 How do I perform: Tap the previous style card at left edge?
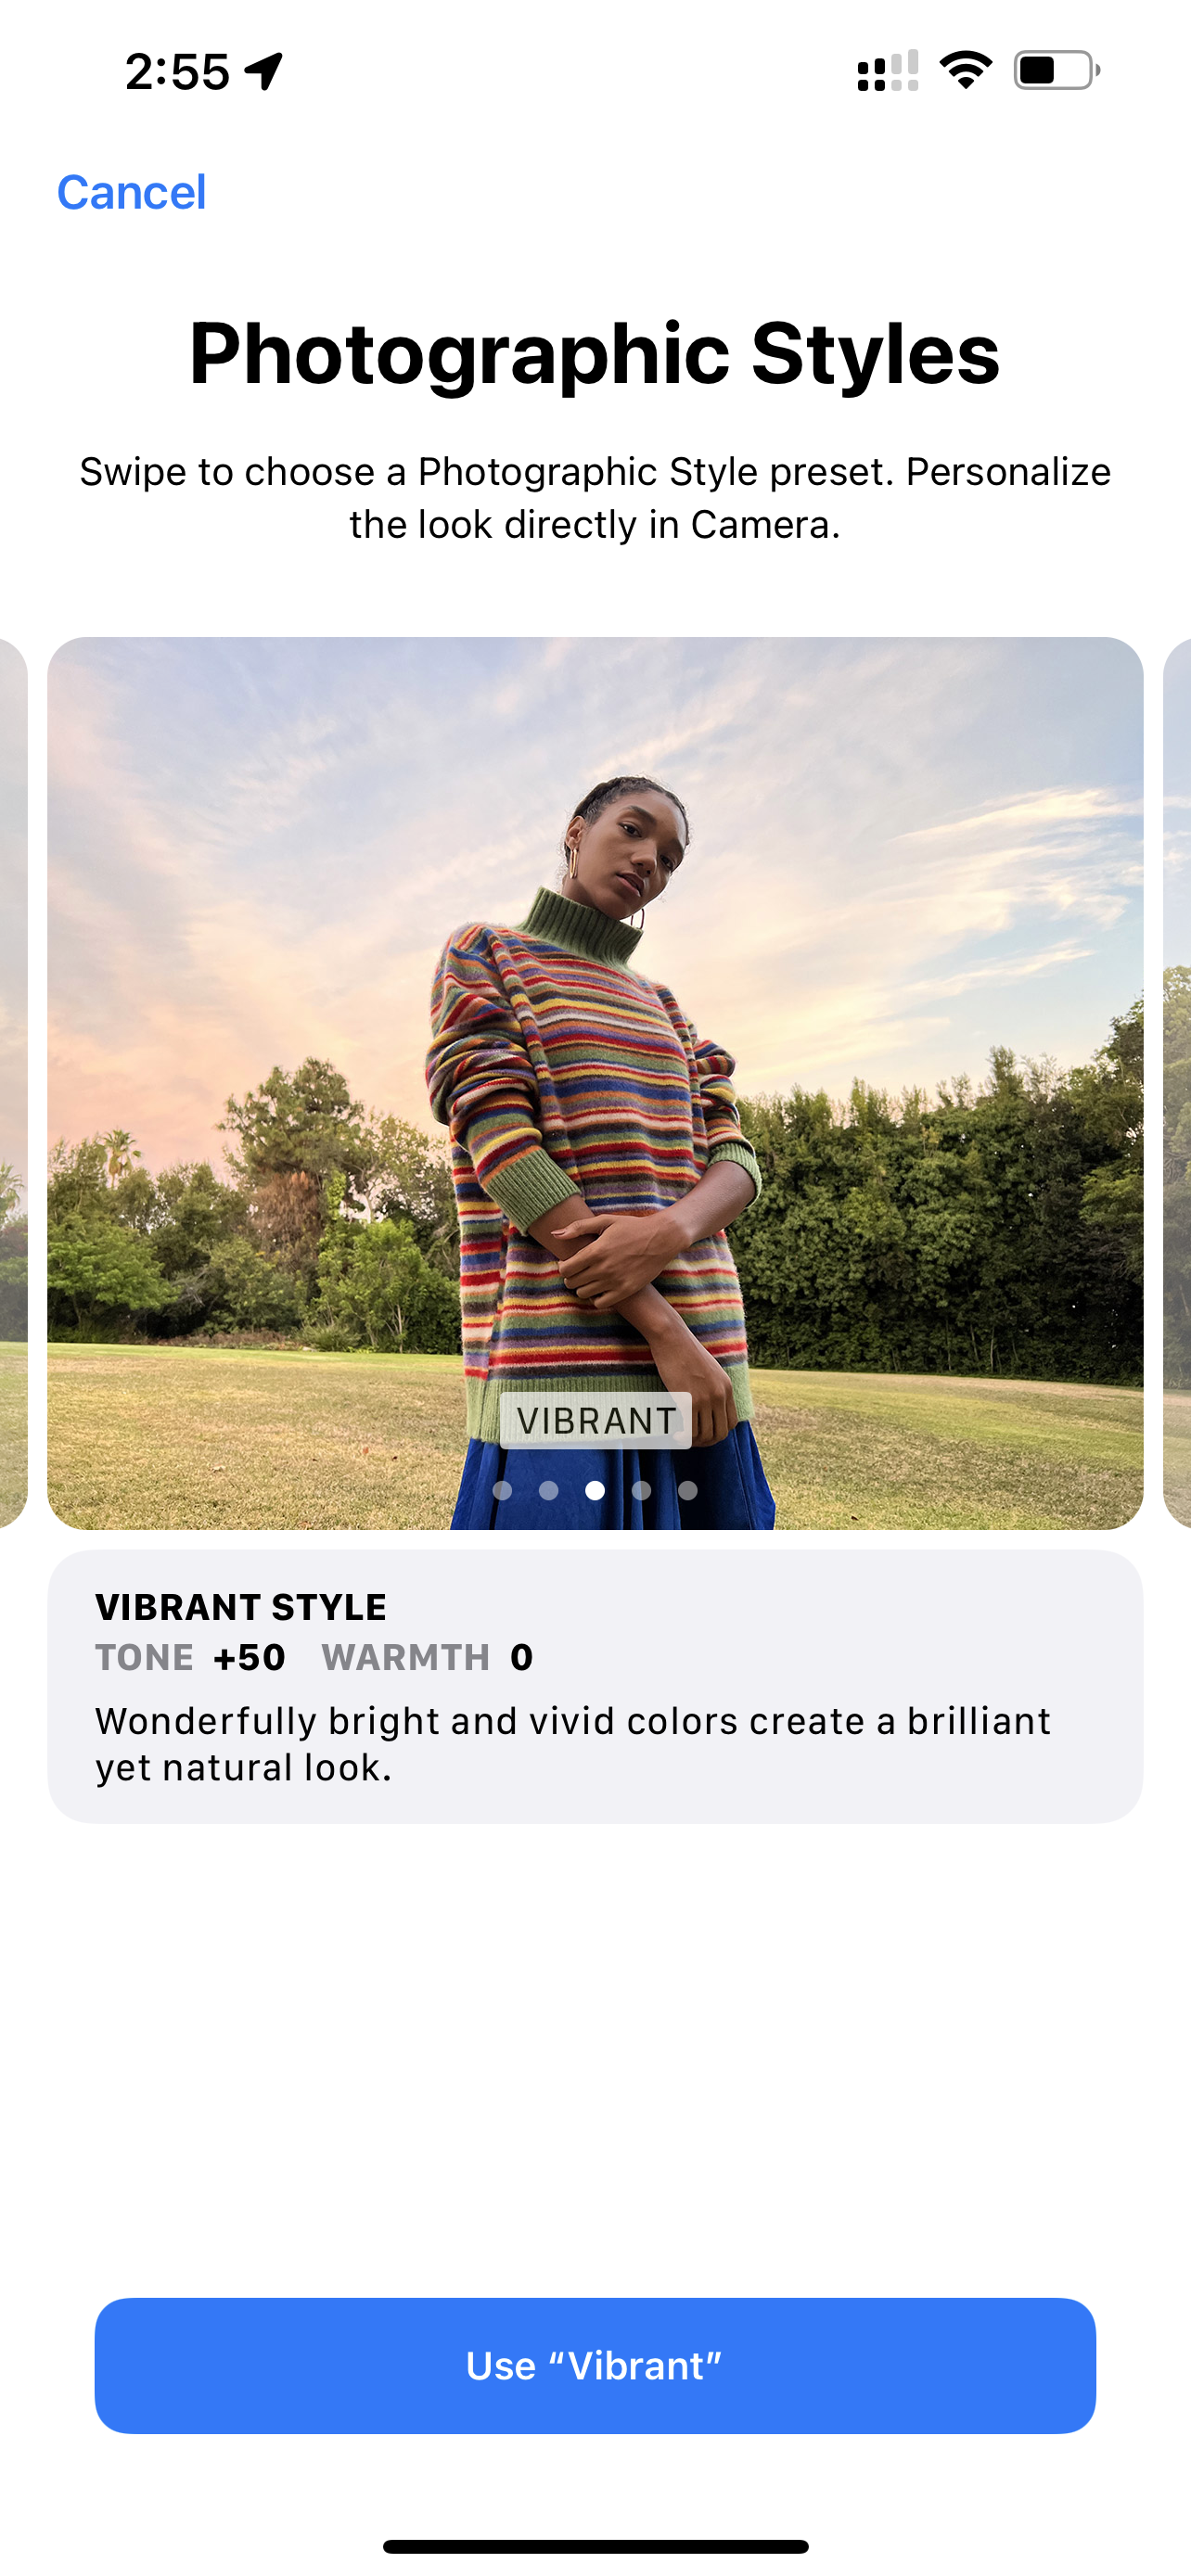pyautogui.click(x=13, y=1083)
